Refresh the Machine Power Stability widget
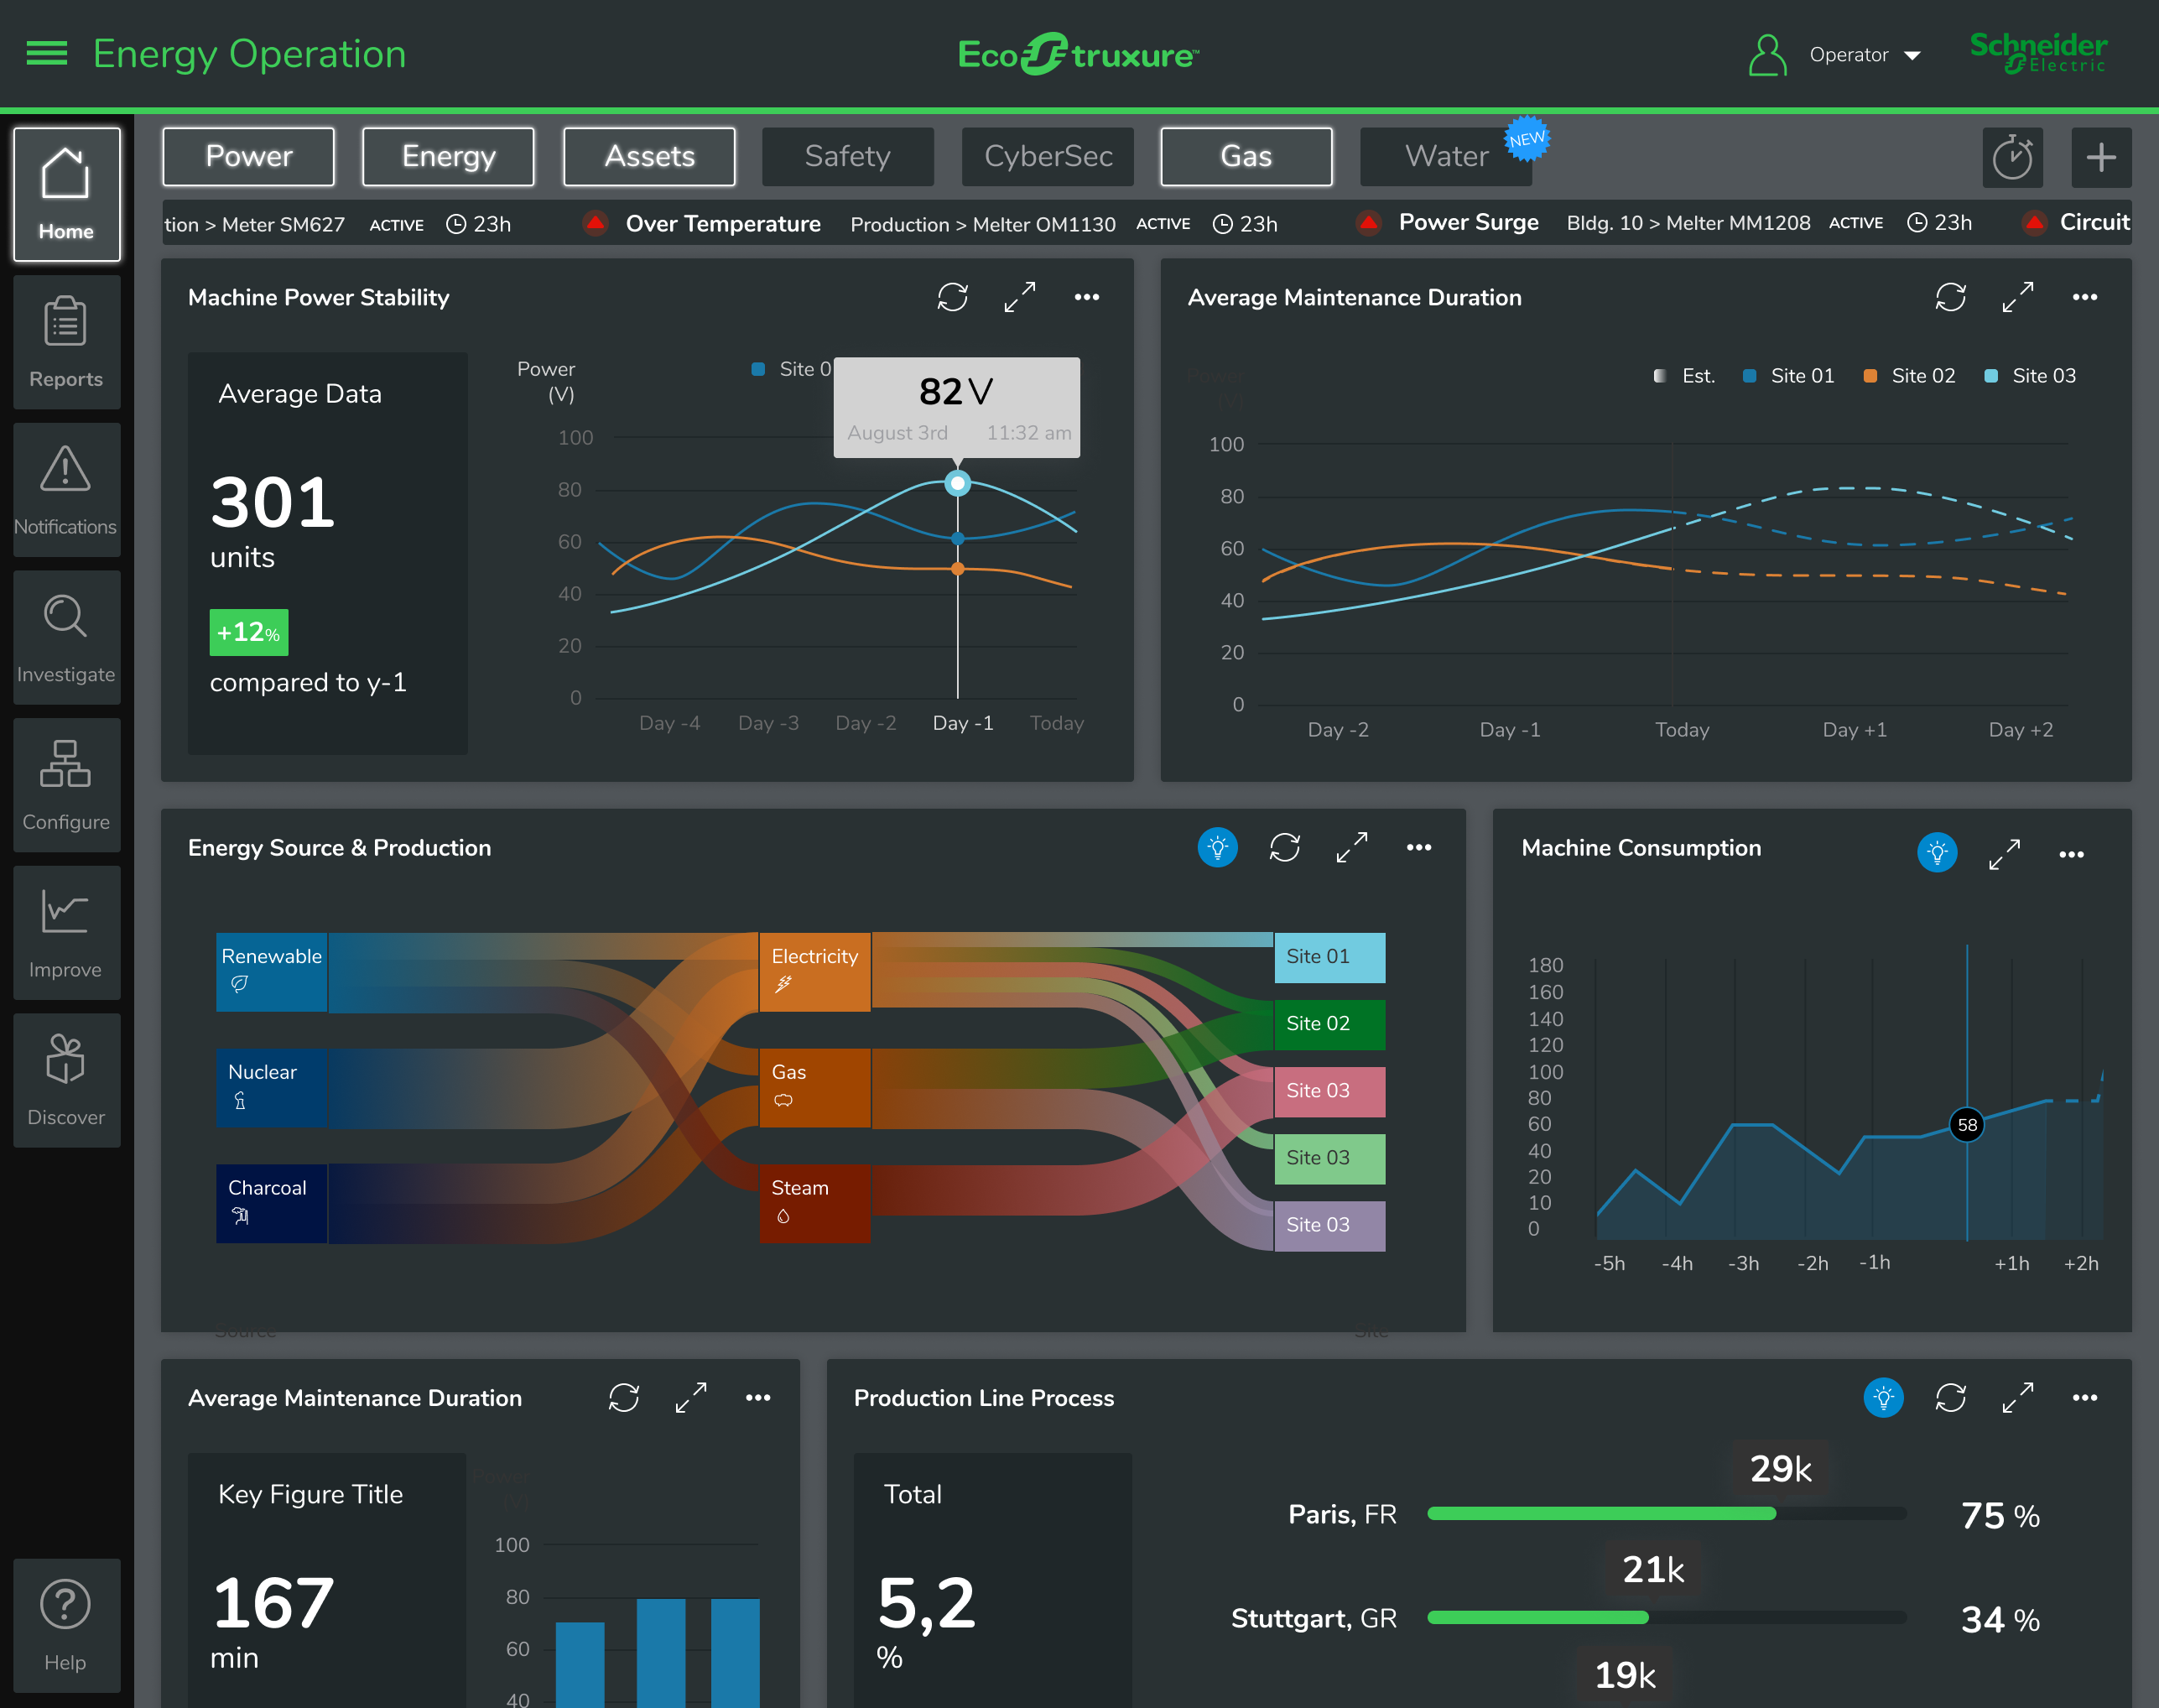Image resolution: width=2159 pixels, height=1708 pixels. [952, 297]
